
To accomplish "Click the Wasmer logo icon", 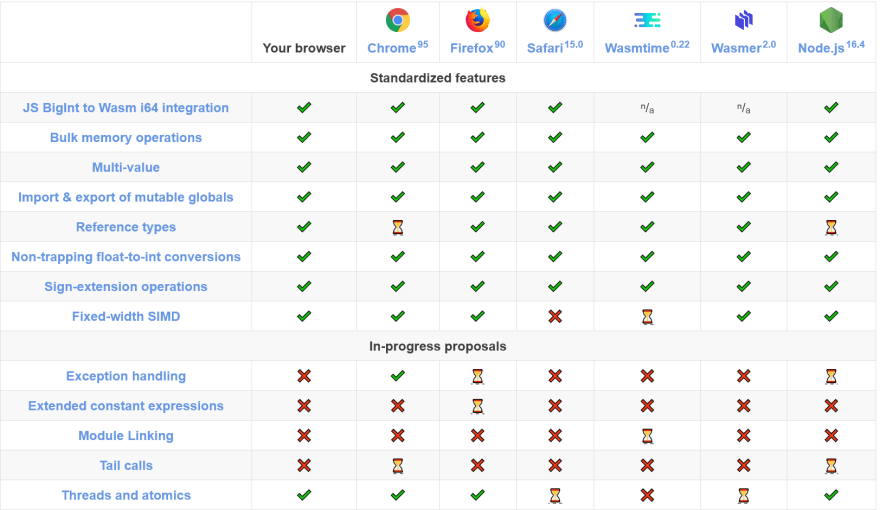I will click(743, 21).
